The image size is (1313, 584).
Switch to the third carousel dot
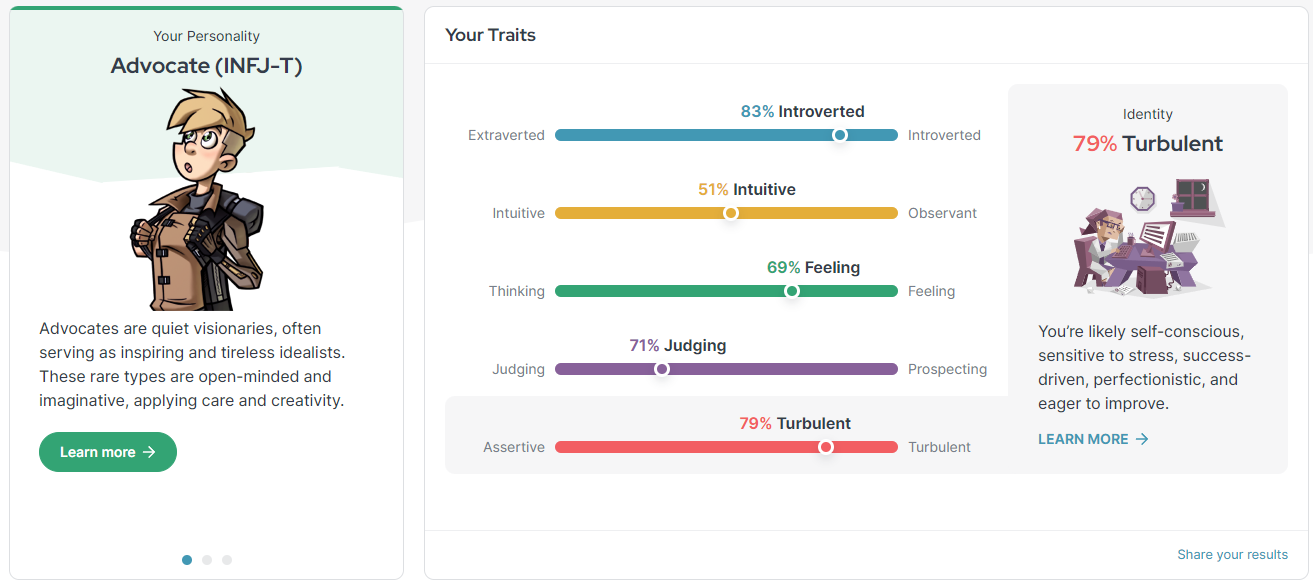tap(227, 560)
